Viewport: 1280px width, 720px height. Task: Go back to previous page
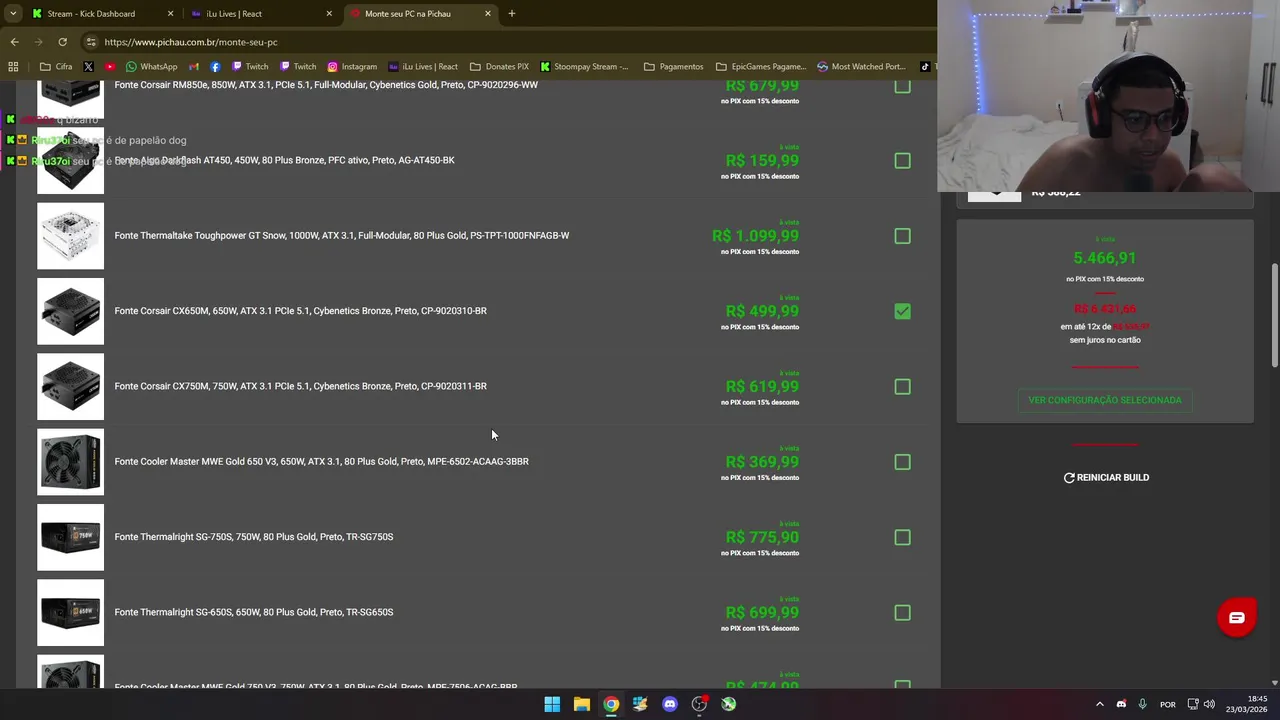[x=14, y=42]
